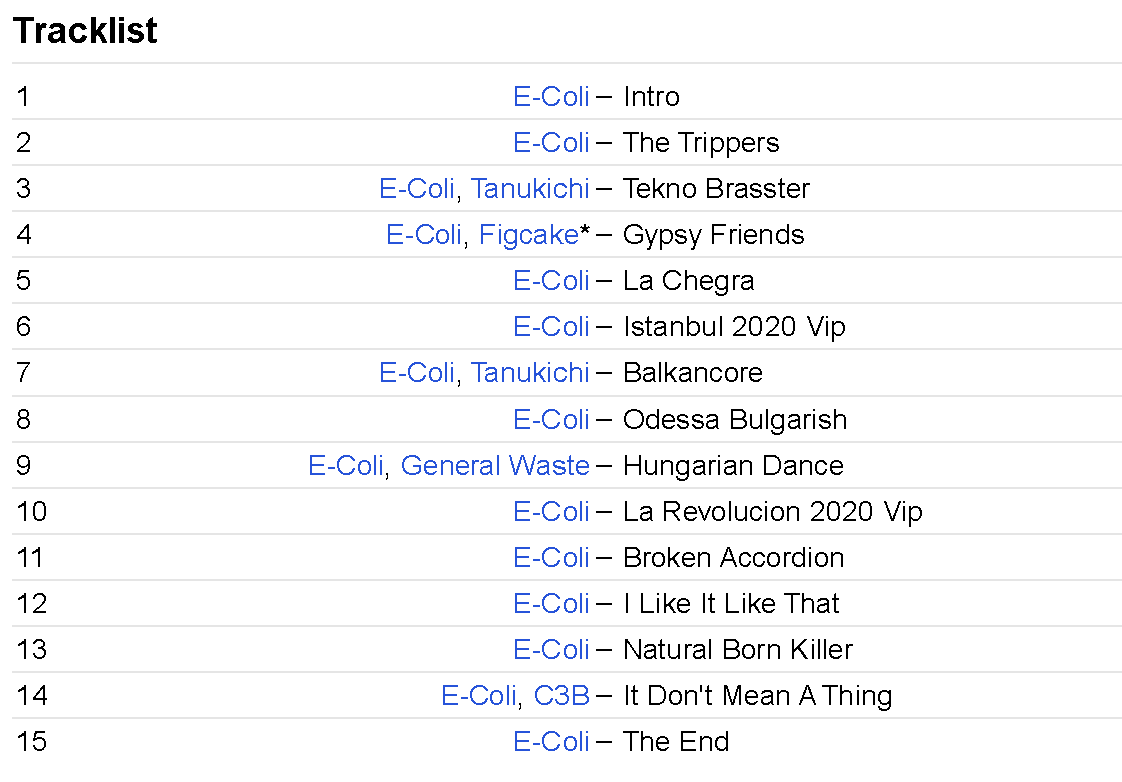Click E-Coli link on Gypsy Friends row
The image size is (1122, 782).
[x=424, y=235]
